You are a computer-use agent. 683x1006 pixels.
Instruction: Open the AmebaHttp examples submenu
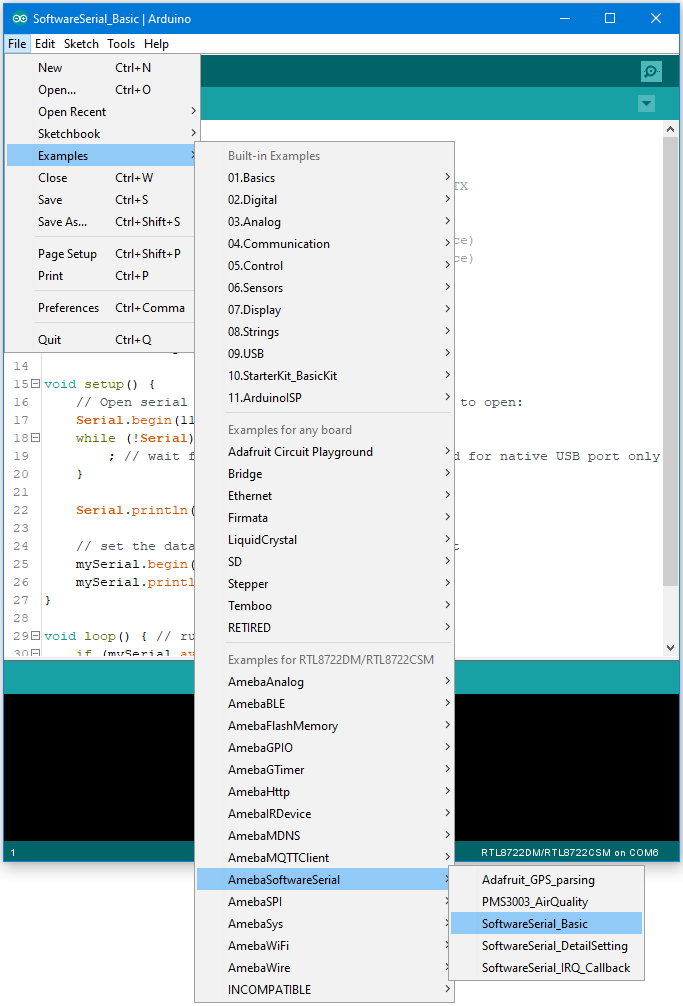[325, 792]
